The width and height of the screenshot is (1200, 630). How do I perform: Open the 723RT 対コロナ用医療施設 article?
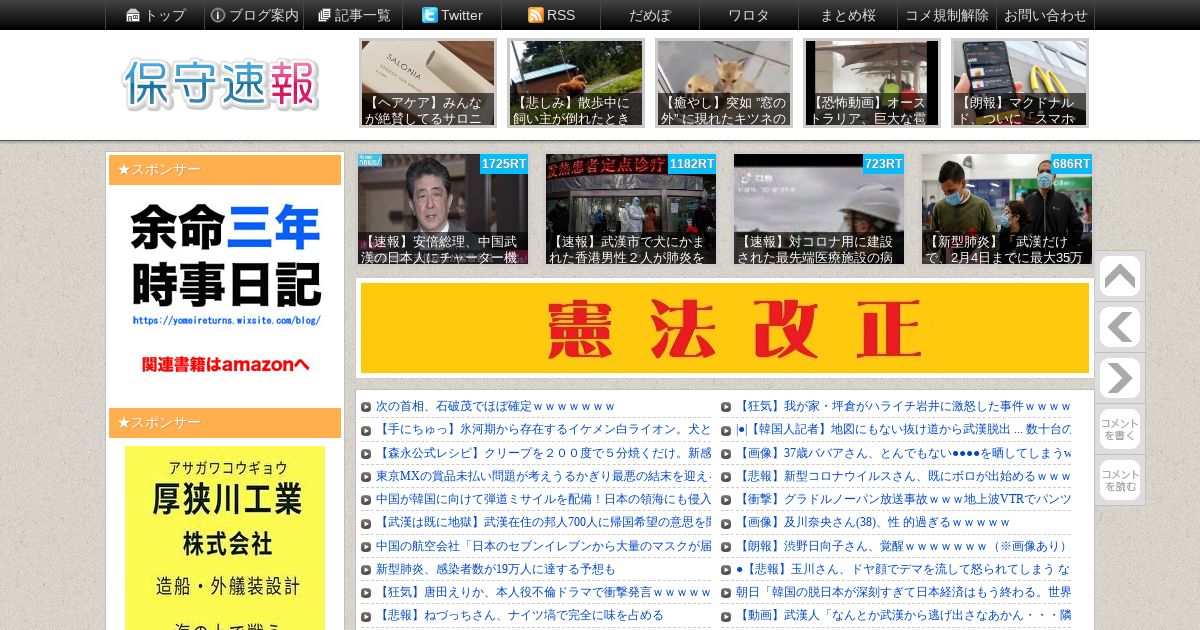tap(819, 209)
